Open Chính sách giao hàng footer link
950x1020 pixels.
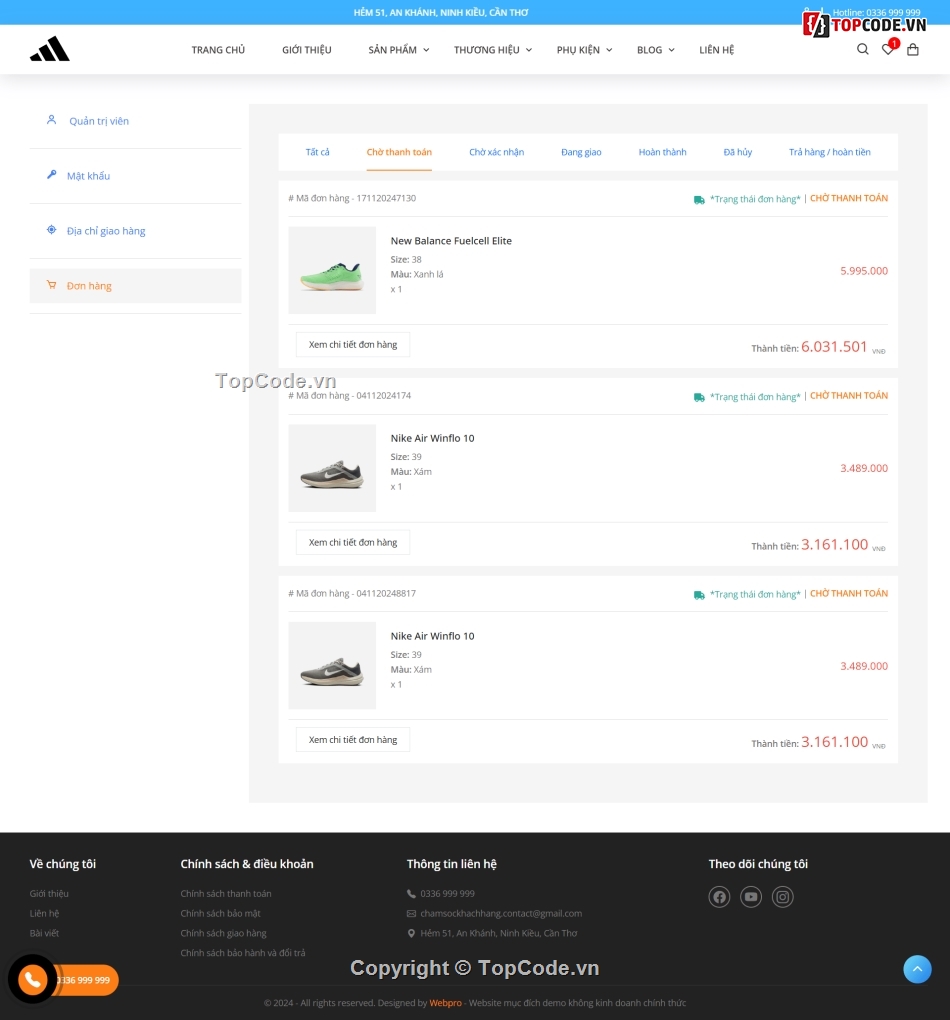[x=223, y=933]
